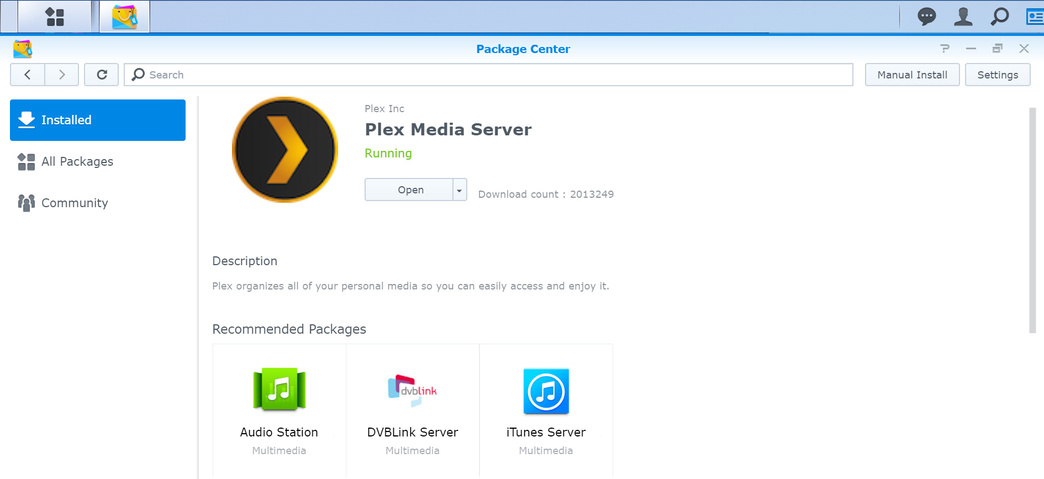Select the Installed sidebar tab

point(98,120)
